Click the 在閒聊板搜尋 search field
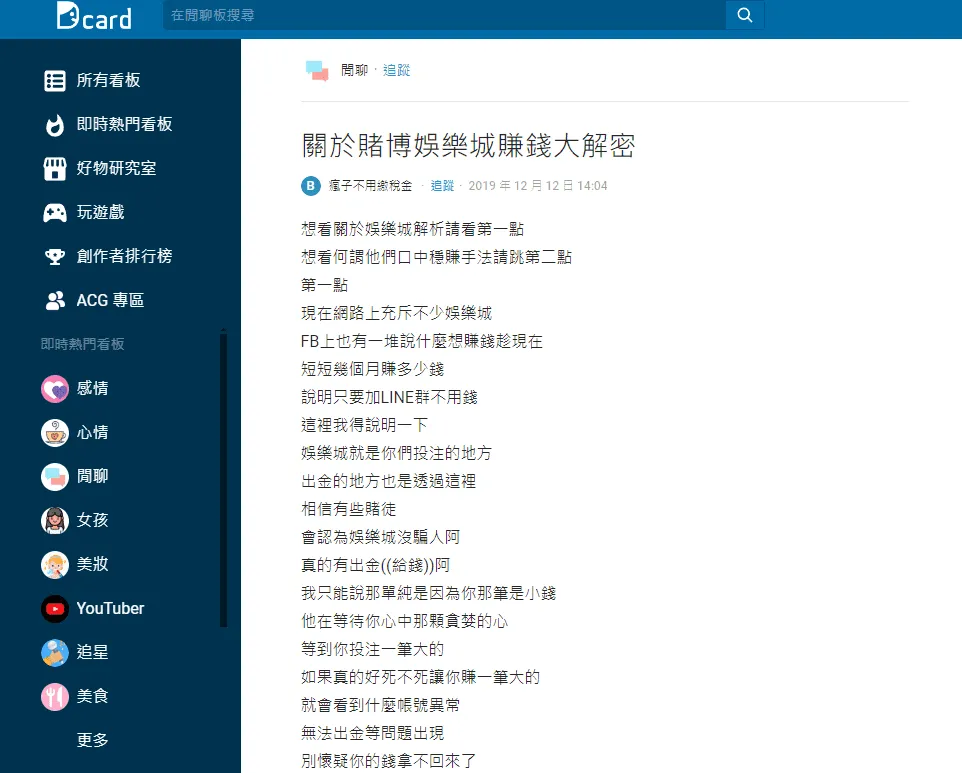 coord(443,15)
